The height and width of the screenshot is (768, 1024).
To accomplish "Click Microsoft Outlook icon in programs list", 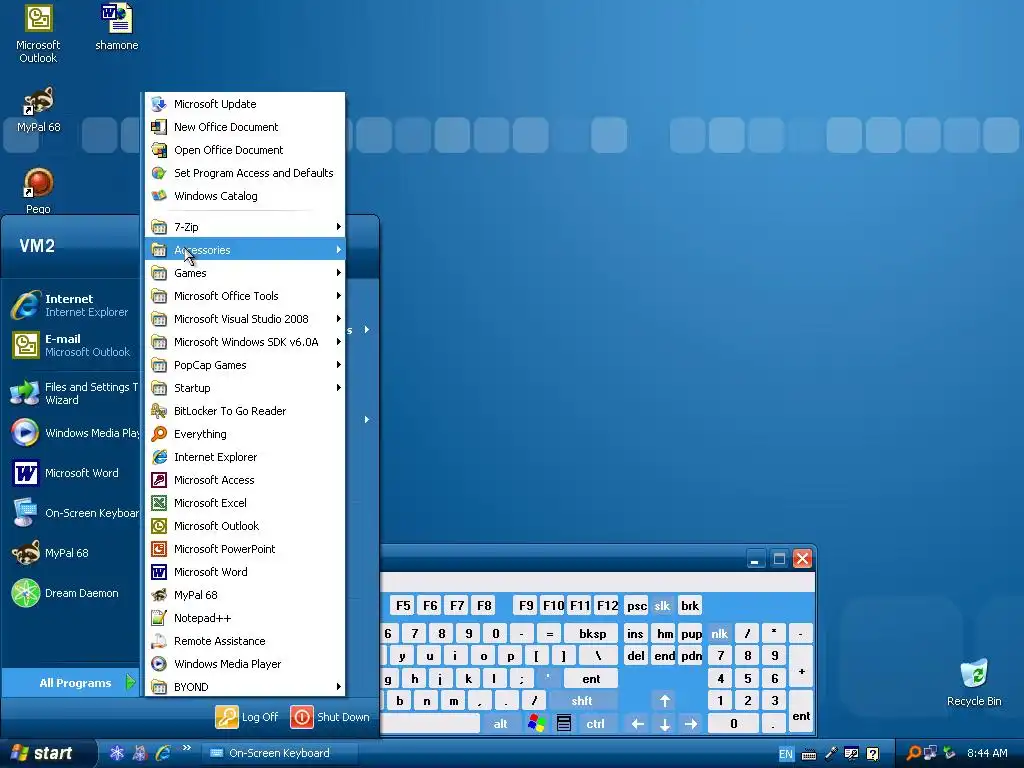I will (x=159, y=526).
